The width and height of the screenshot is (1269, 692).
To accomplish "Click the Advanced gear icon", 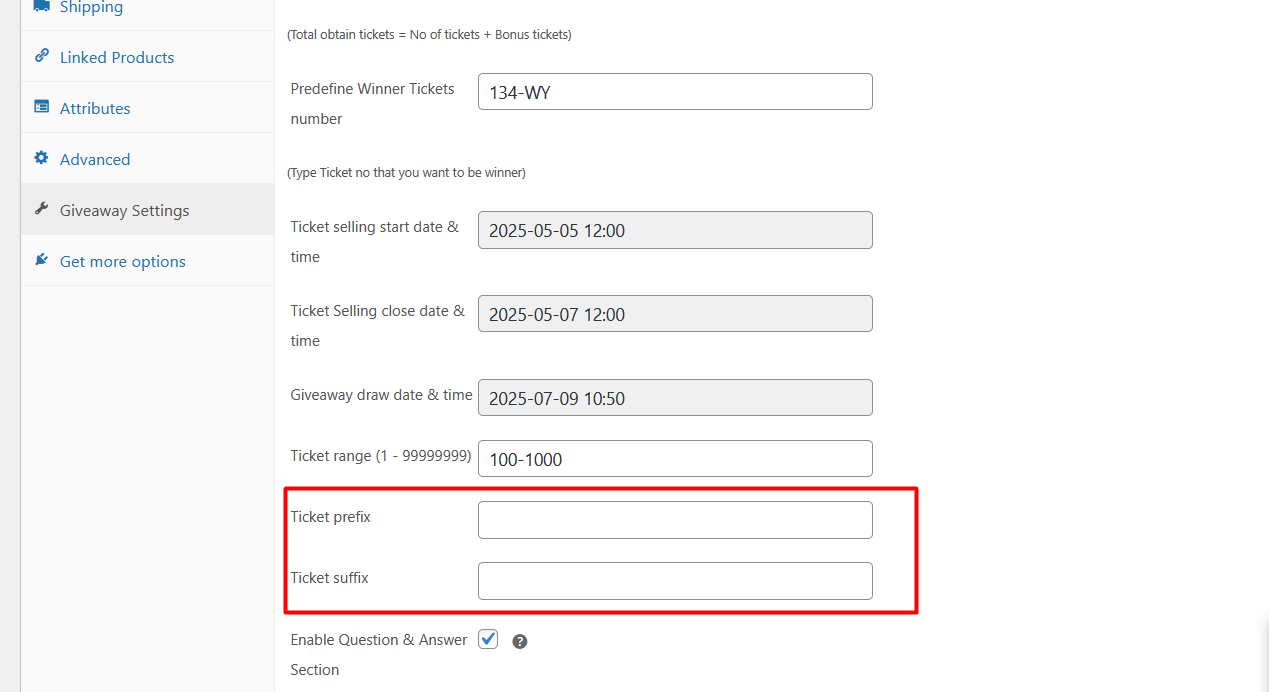I will click(41, 158).
